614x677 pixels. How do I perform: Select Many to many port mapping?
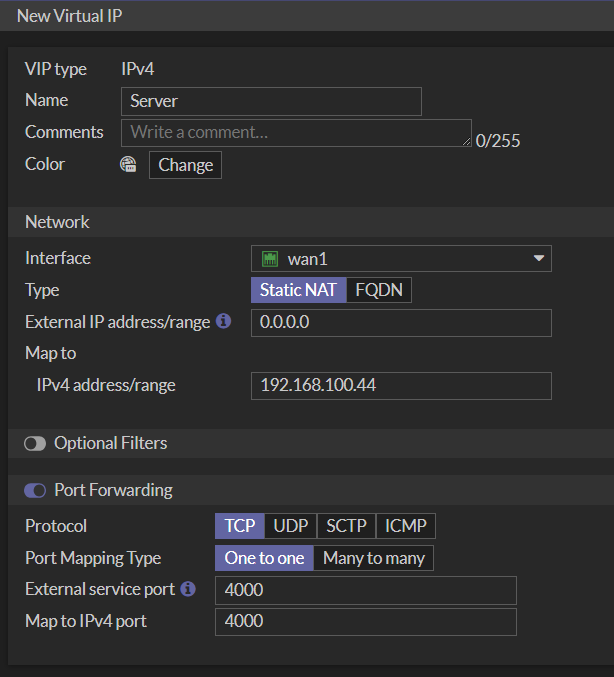(374, 558)
